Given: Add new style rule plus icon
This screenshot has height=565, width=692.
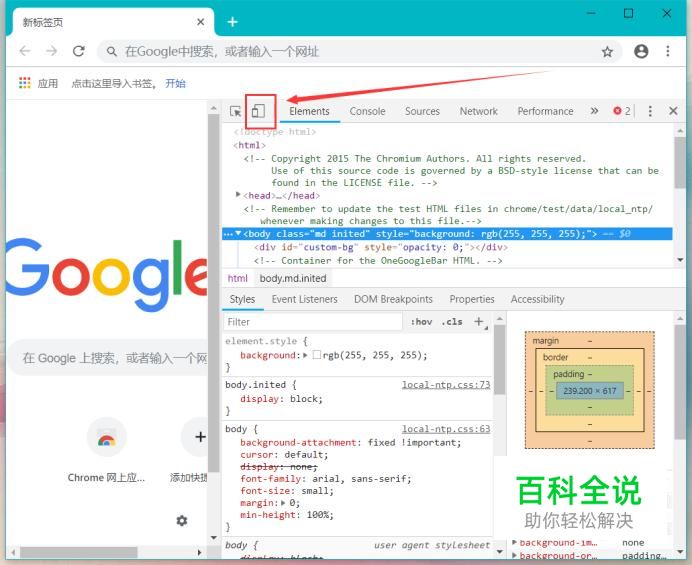Looking at the screenshot, I should click(x=479, y=322).
